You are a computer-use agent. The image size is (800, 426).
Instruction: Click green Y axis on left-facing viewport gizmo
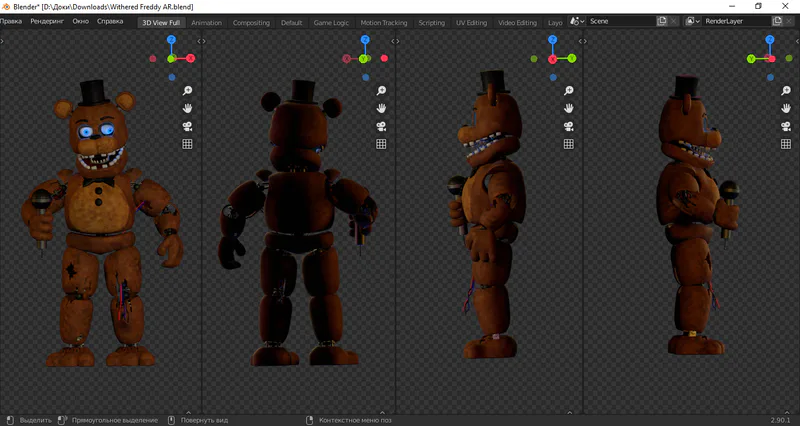571,58
